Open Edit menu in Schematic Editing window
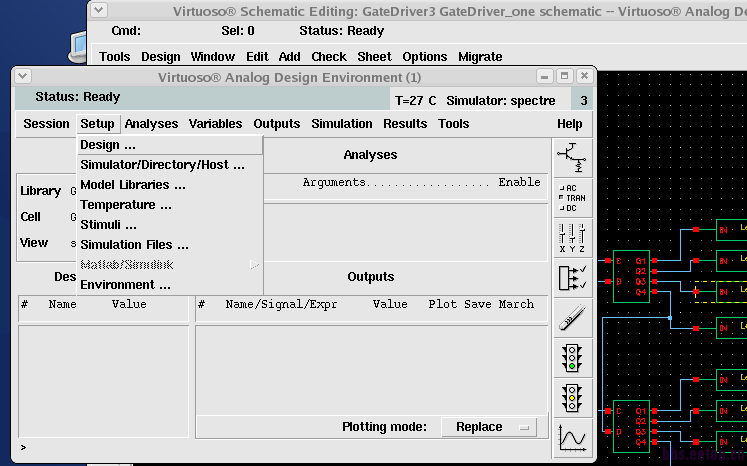Screen dimensions: 747x466 click(x=257, y=57)
